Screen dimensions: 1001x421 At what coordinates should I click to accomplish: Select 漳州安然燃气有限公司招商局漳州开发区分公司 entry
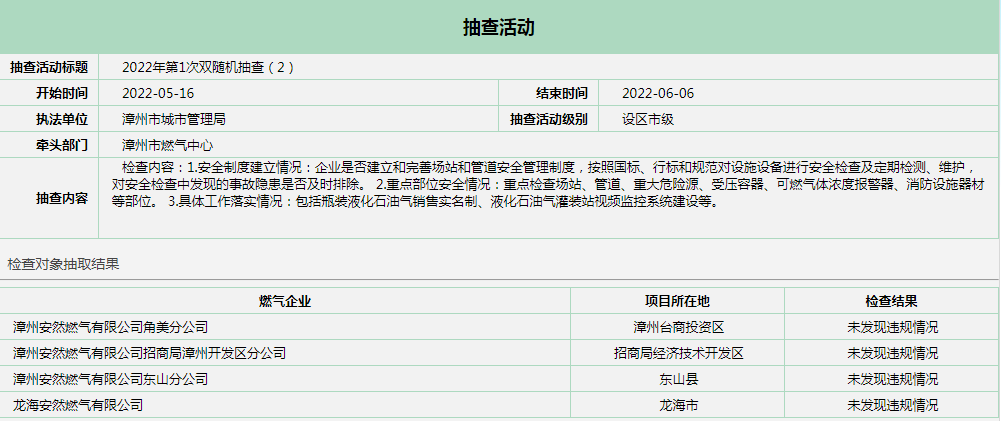click(x=149, y=353)
